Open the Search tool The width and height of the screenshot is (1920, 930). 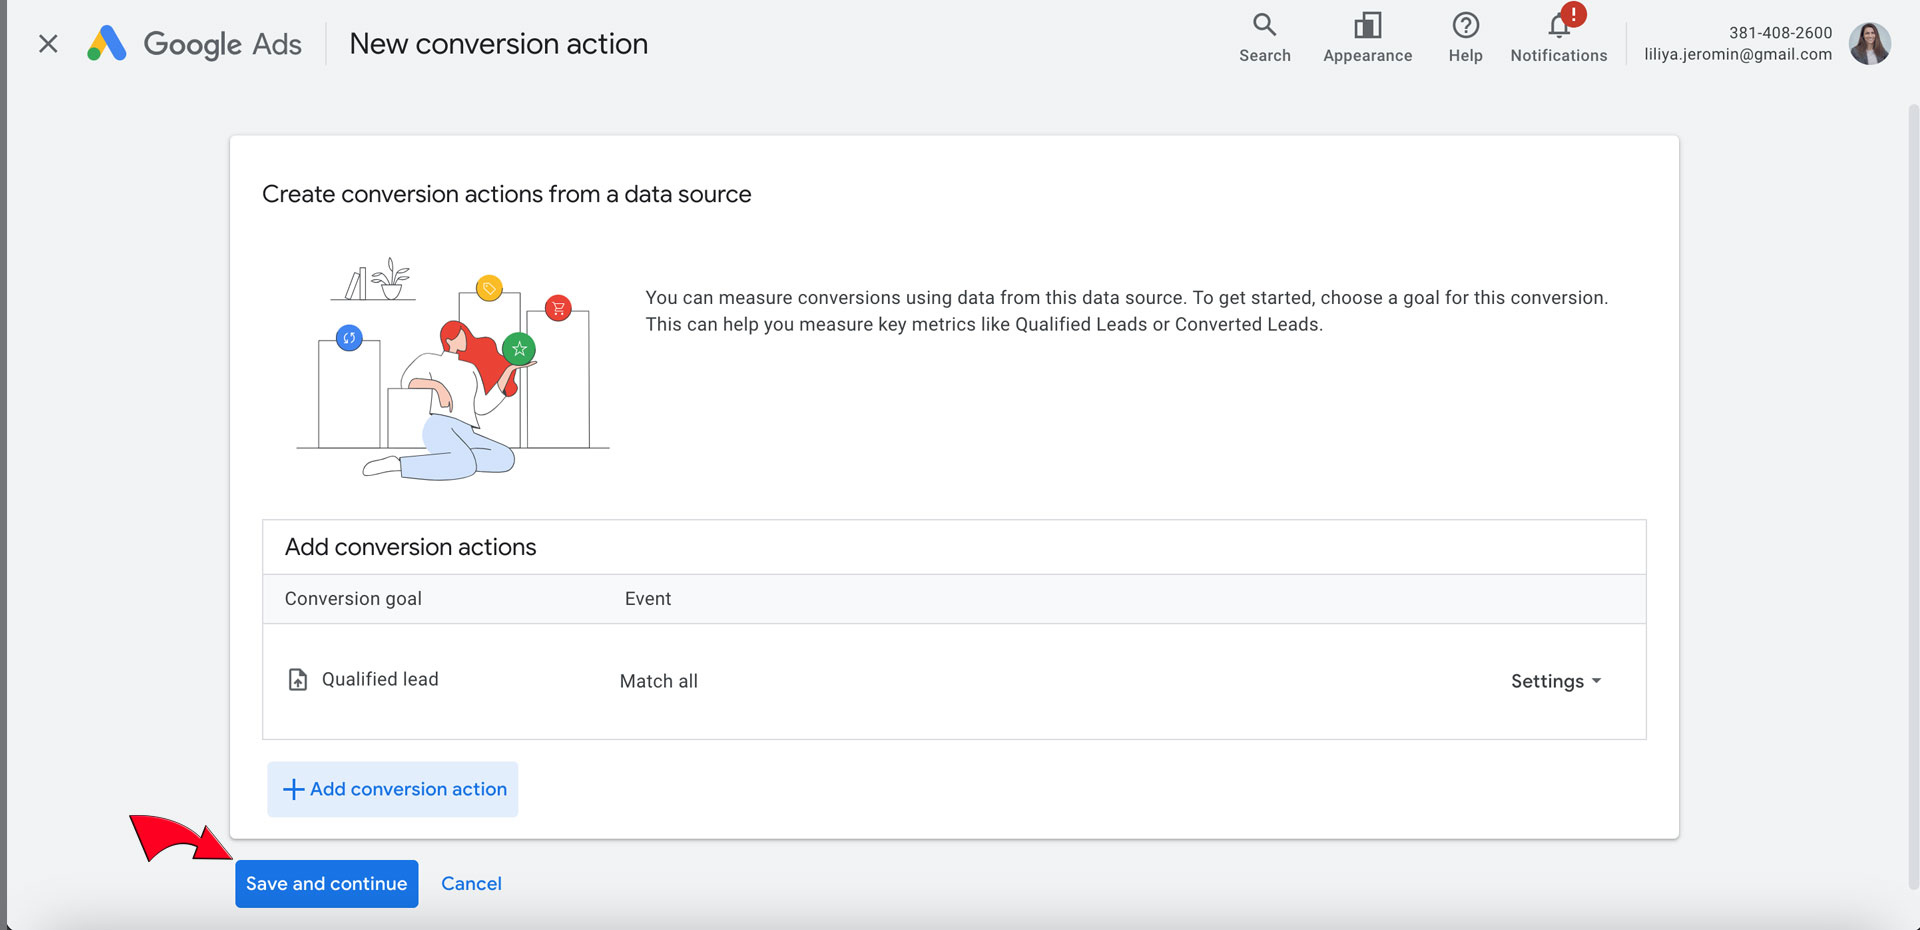[1265, 38]
